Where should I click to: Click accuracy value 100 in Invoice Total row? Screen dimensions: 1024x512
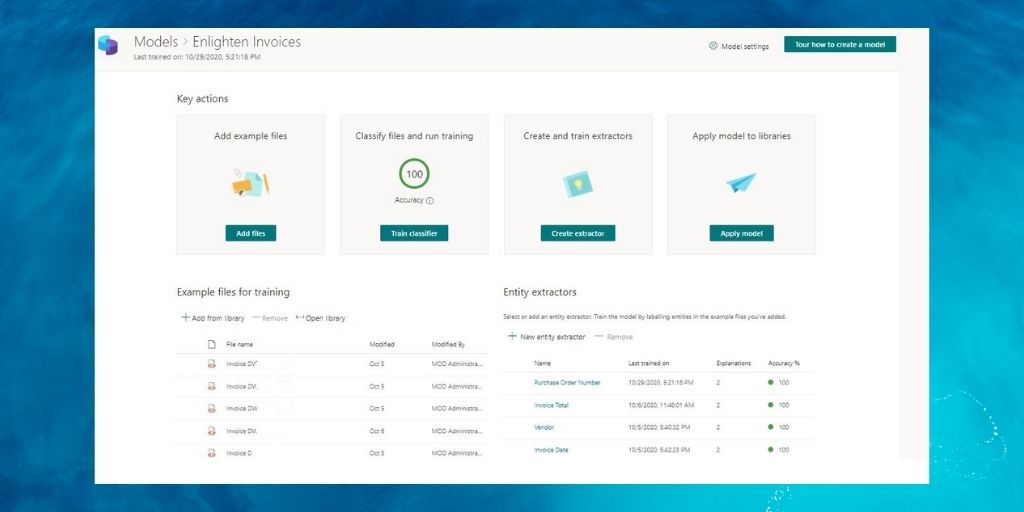point(784,405)
